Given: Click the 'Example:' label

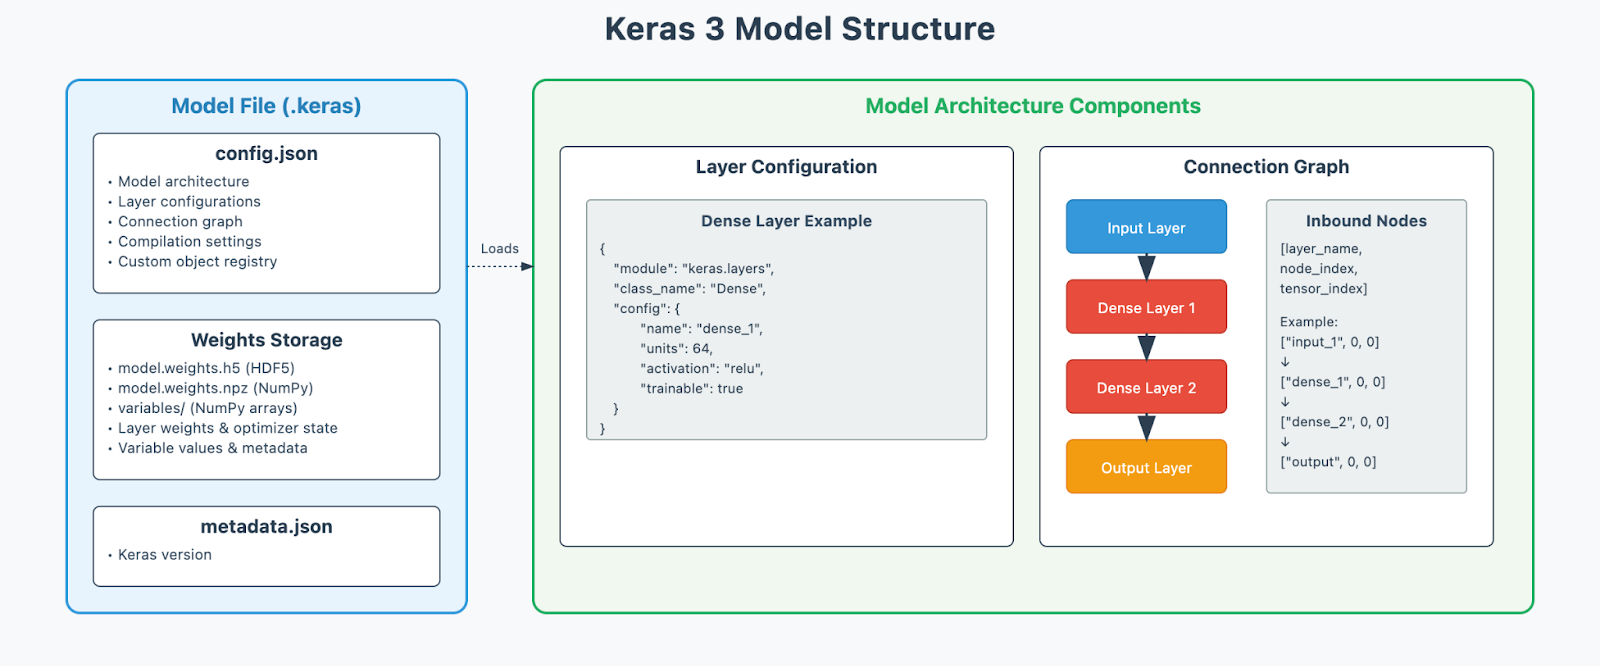Looking at the screenshot, I should (1309, 322).
